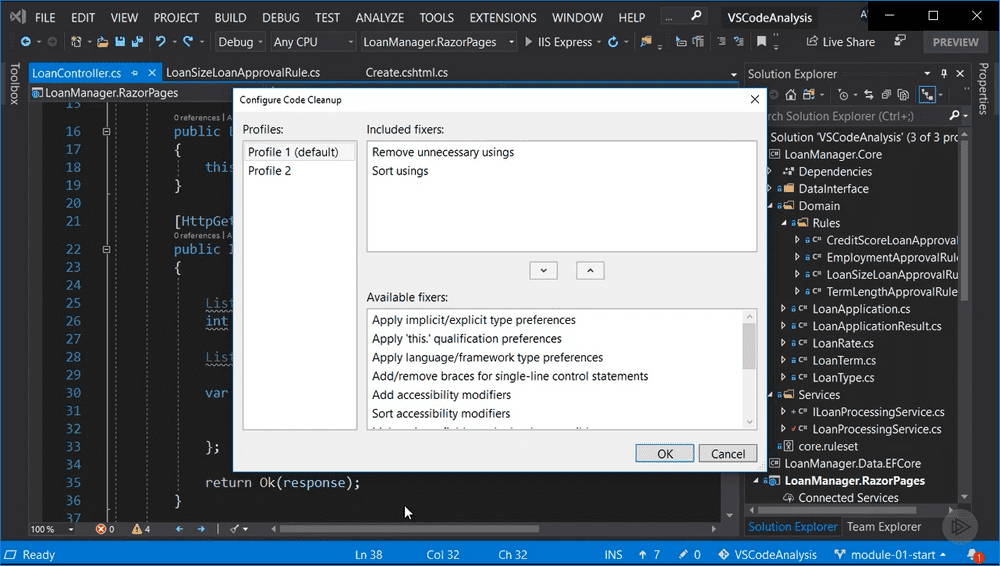Click the Undo arrow icon
The image size is (1000, 566).
coord(160,41)
